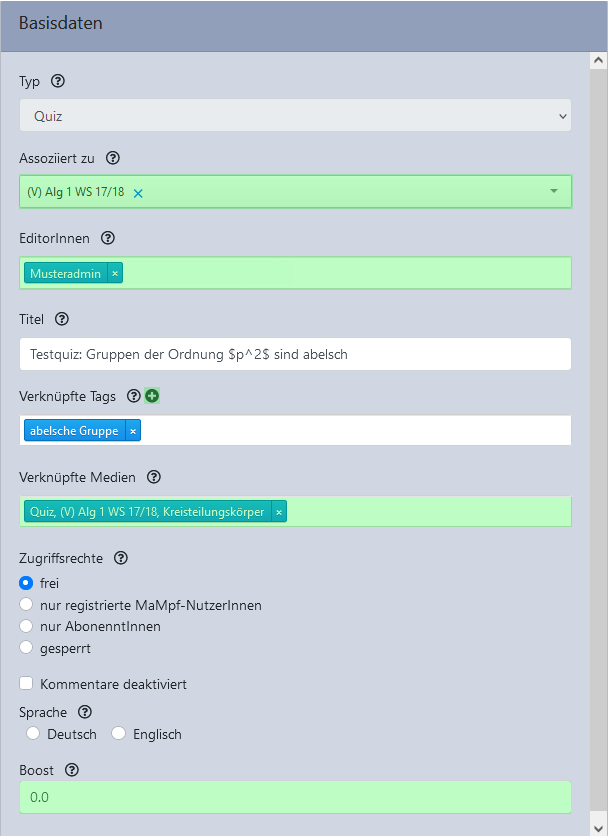
Task: Remove the Musteradmin editor tag
Action: click(115, 273)
